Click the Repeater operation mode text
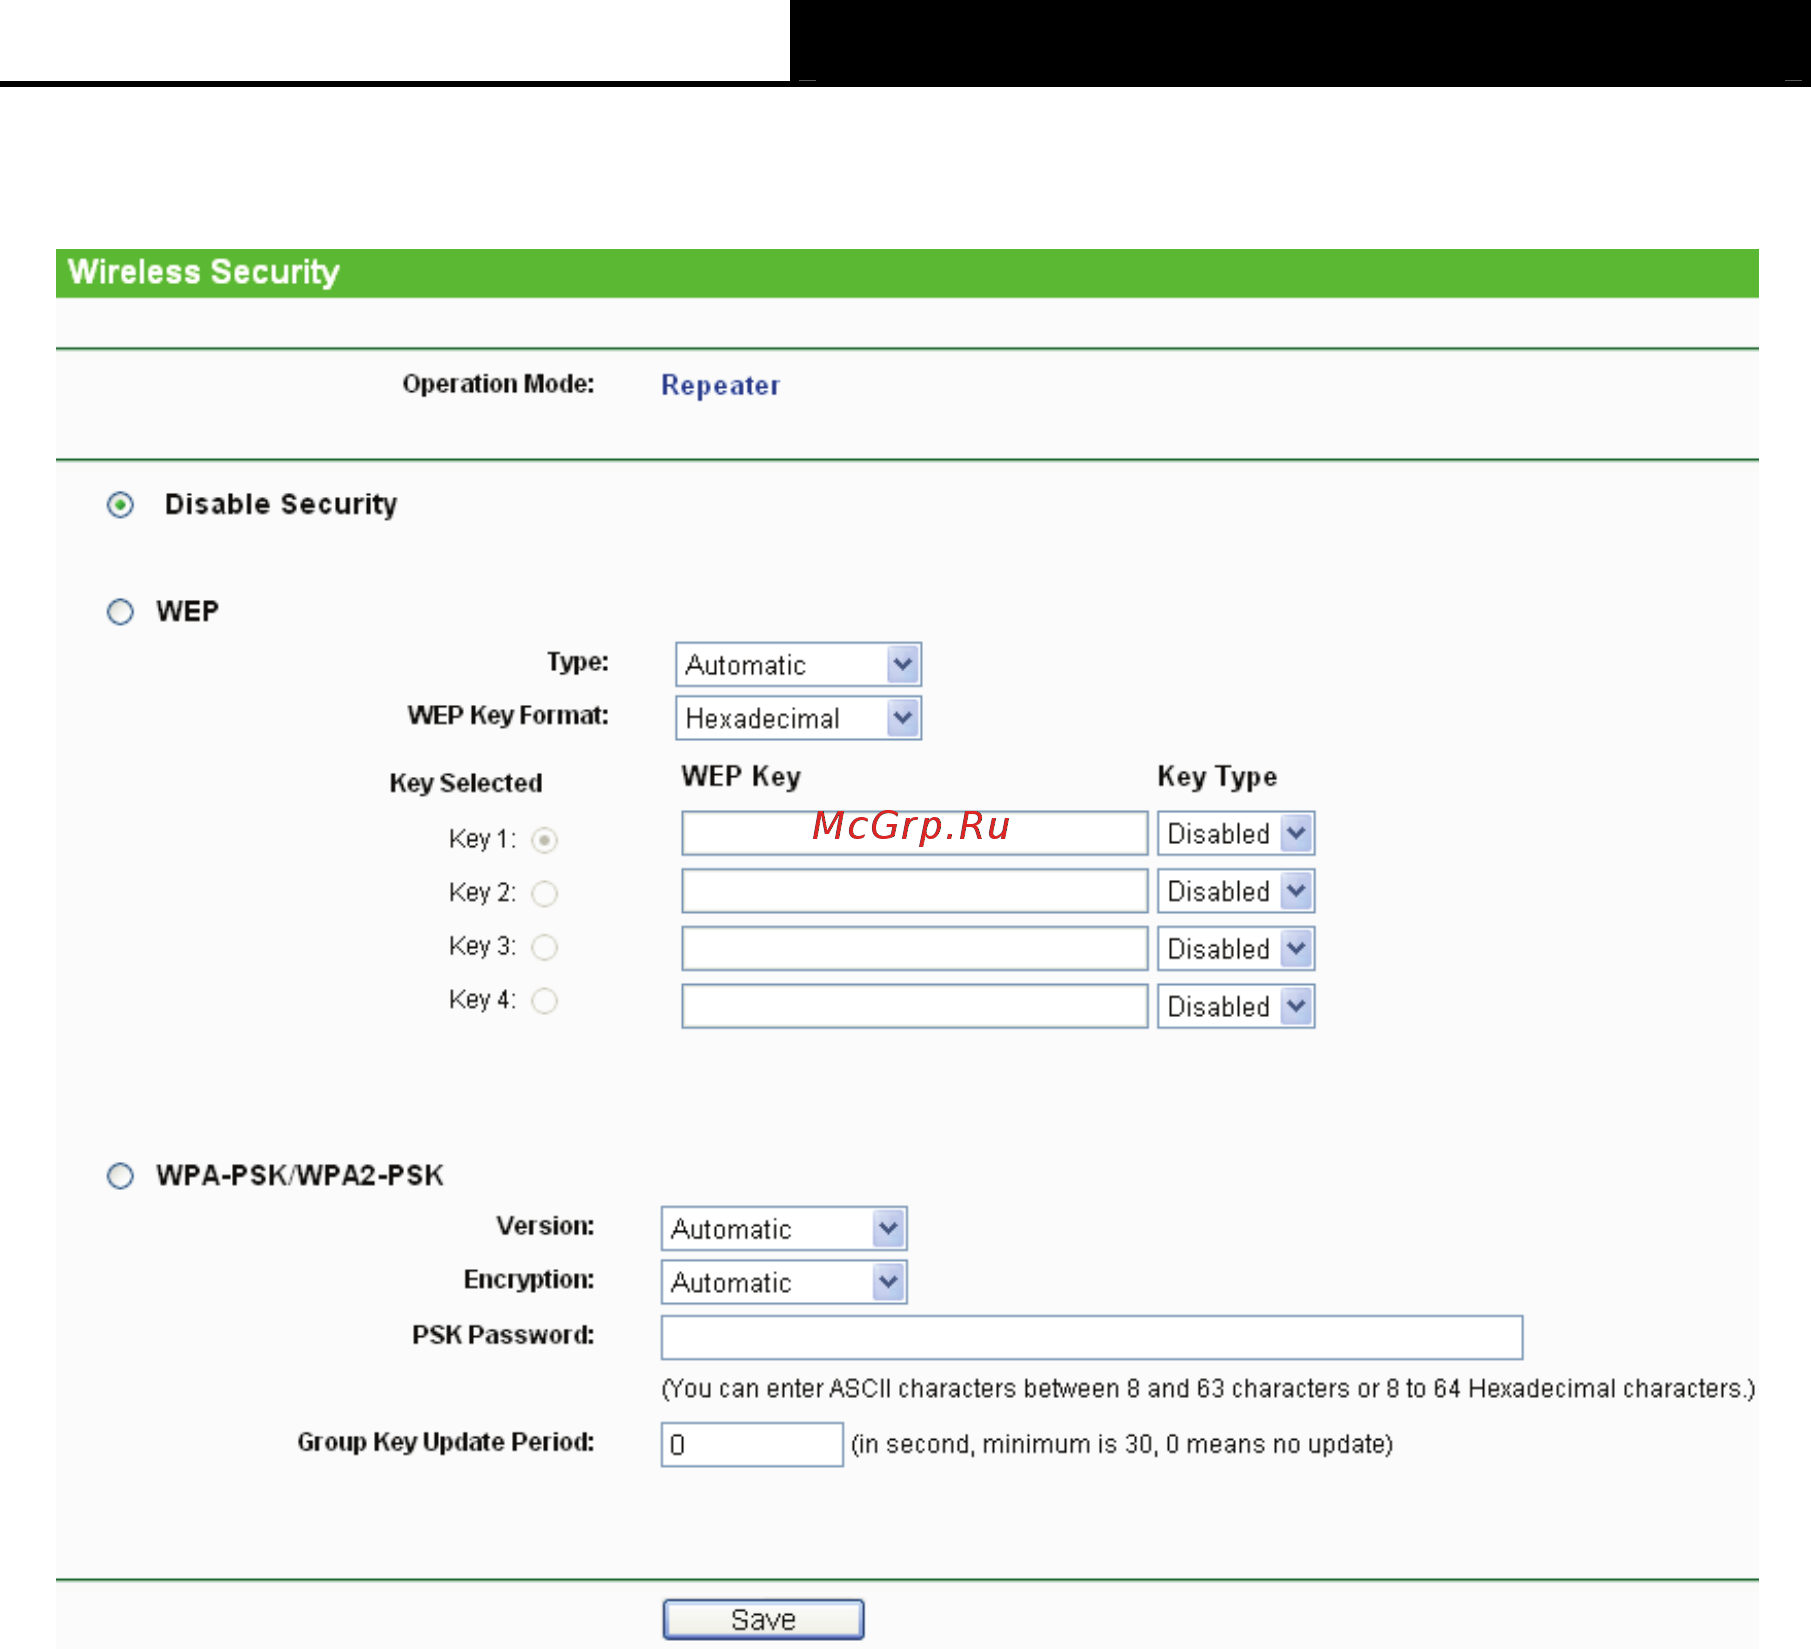The image size is (1811, 1649). 720,386
